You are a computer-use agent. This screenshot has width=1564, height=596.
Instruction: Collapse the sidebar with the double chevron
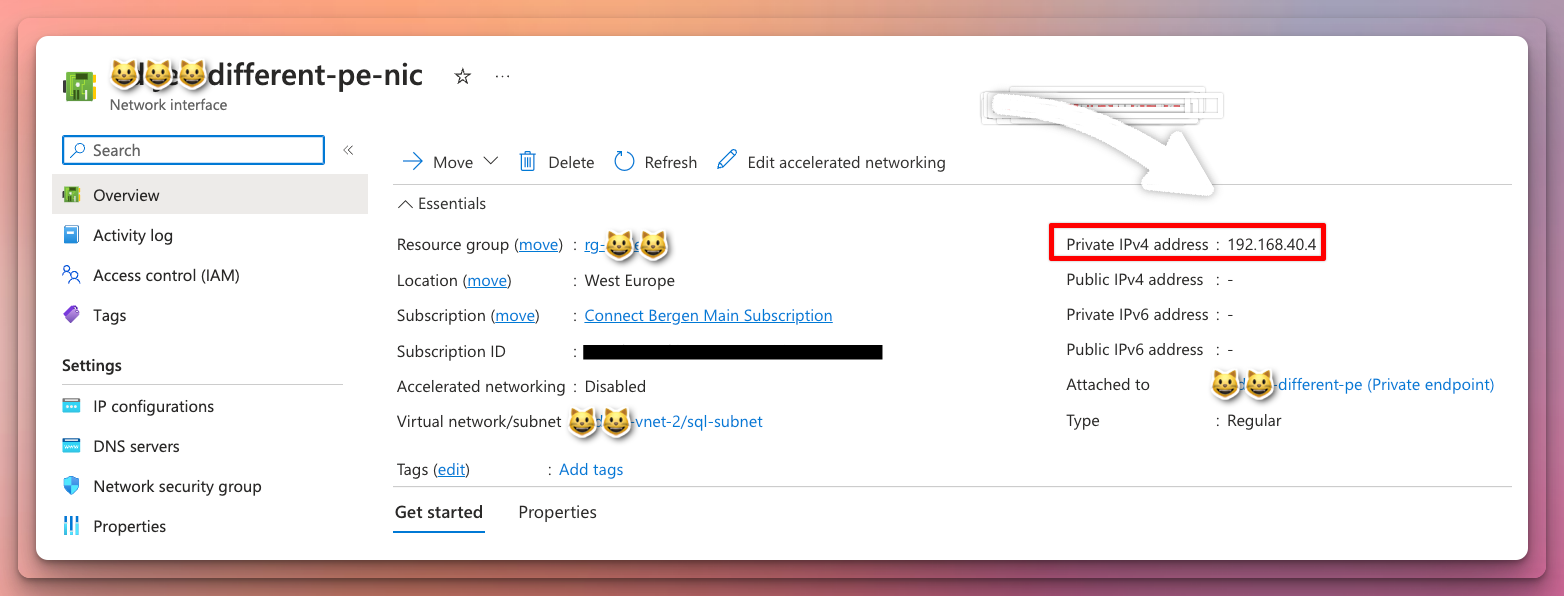click(348, 150)
